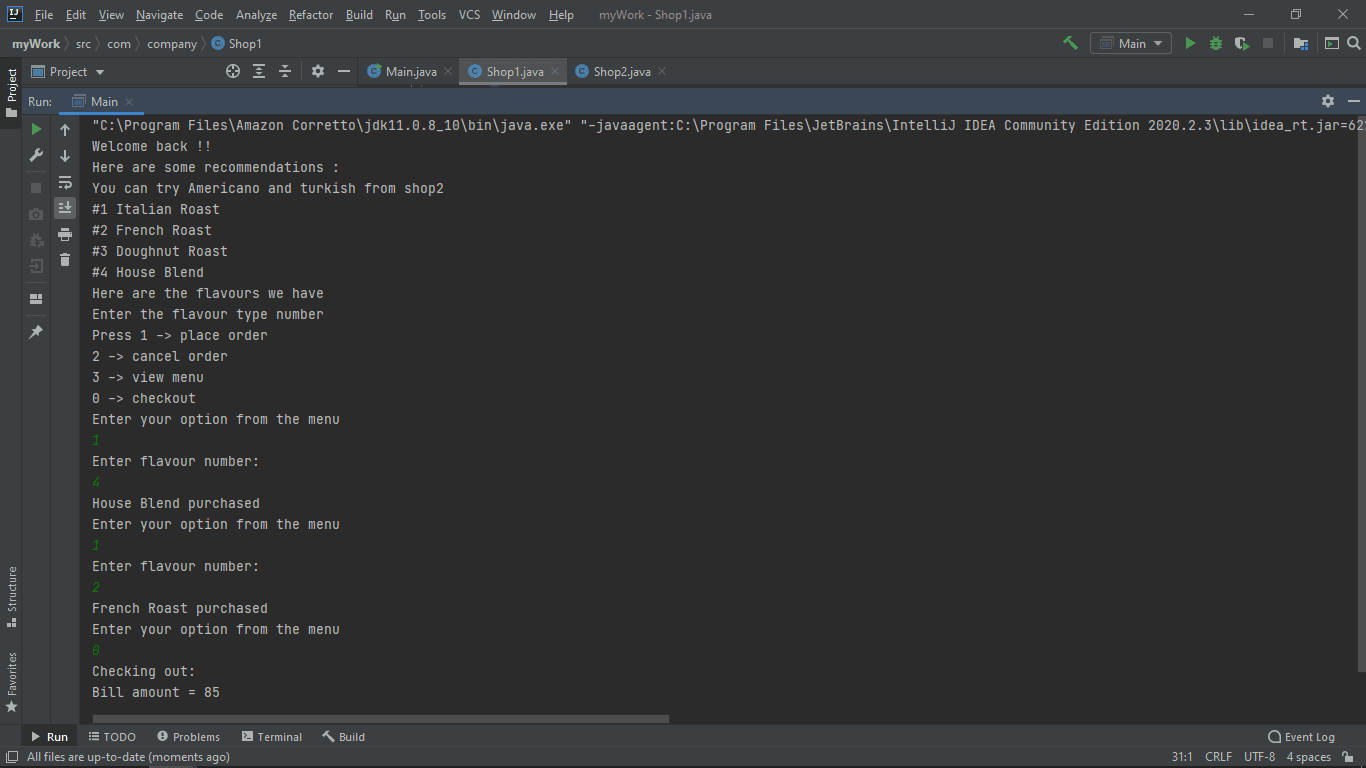The height and width of the screenshot is (768, 1366).
Task: Open the TODO tool window
Action: click(113, 737)
